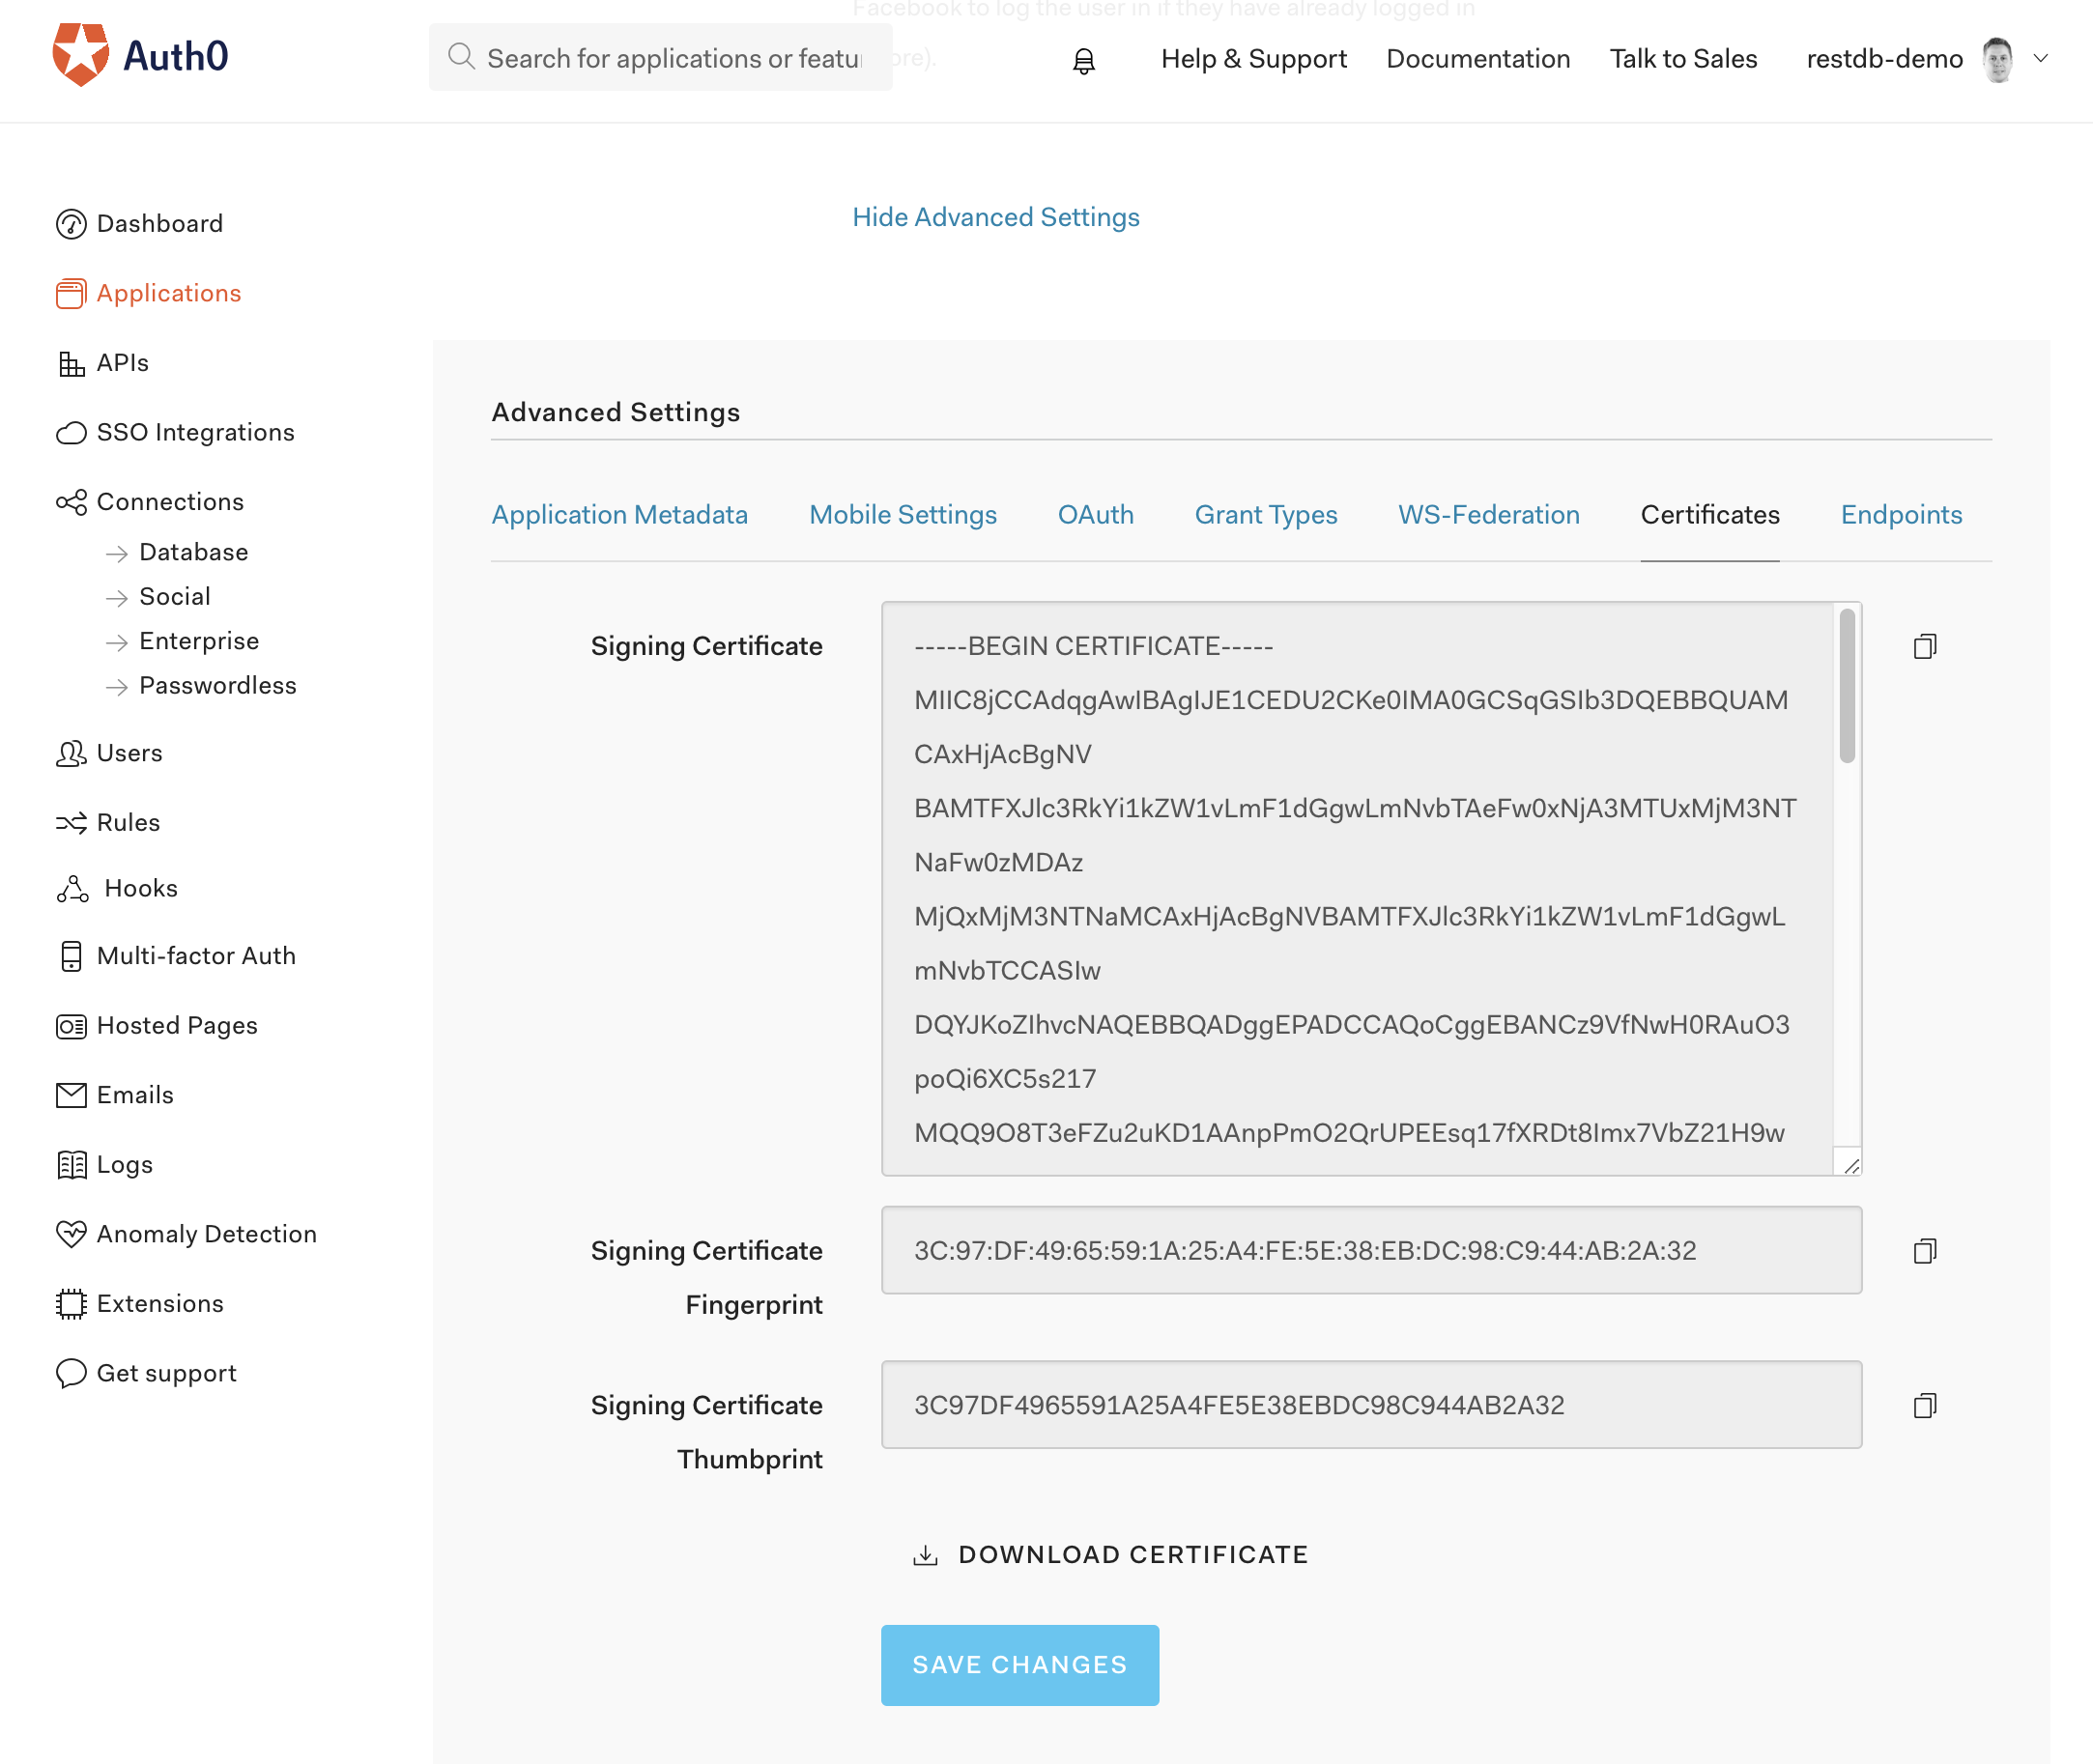Switch to the OAuth tab
Viewport: 2093px width, 1764px height.
1096,515
